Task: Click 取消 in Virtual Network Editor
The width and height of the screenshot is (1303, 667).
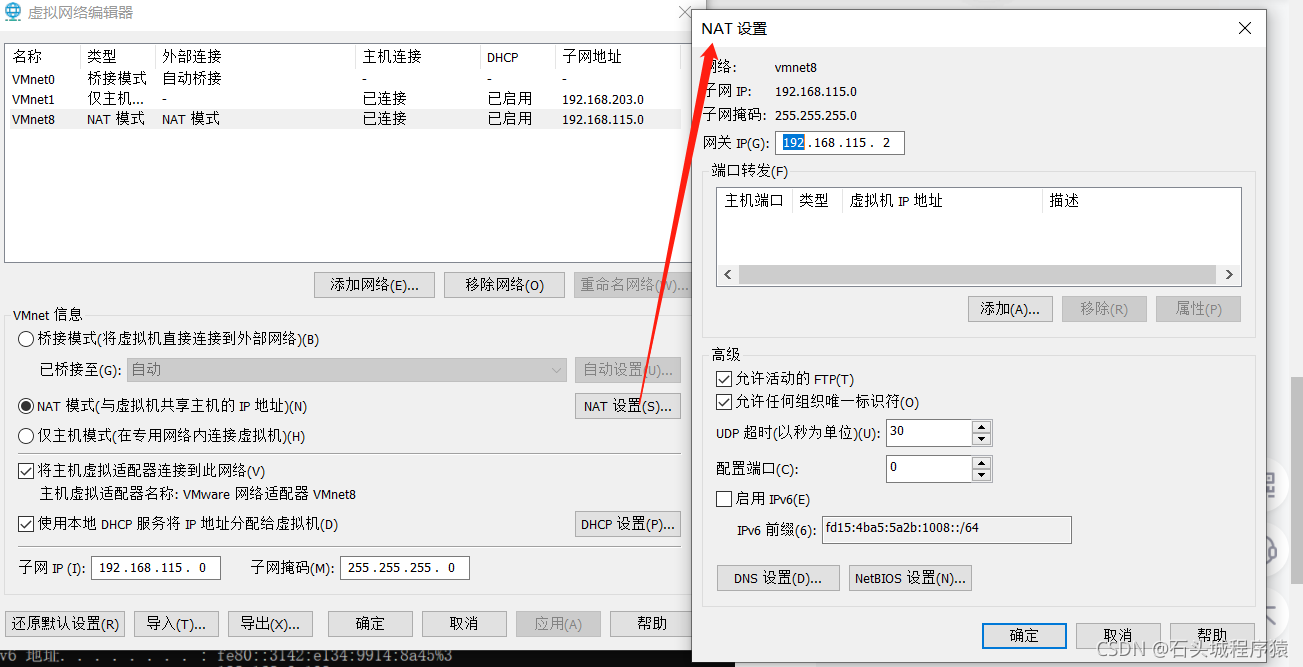Action: click(x=464, y=623)
